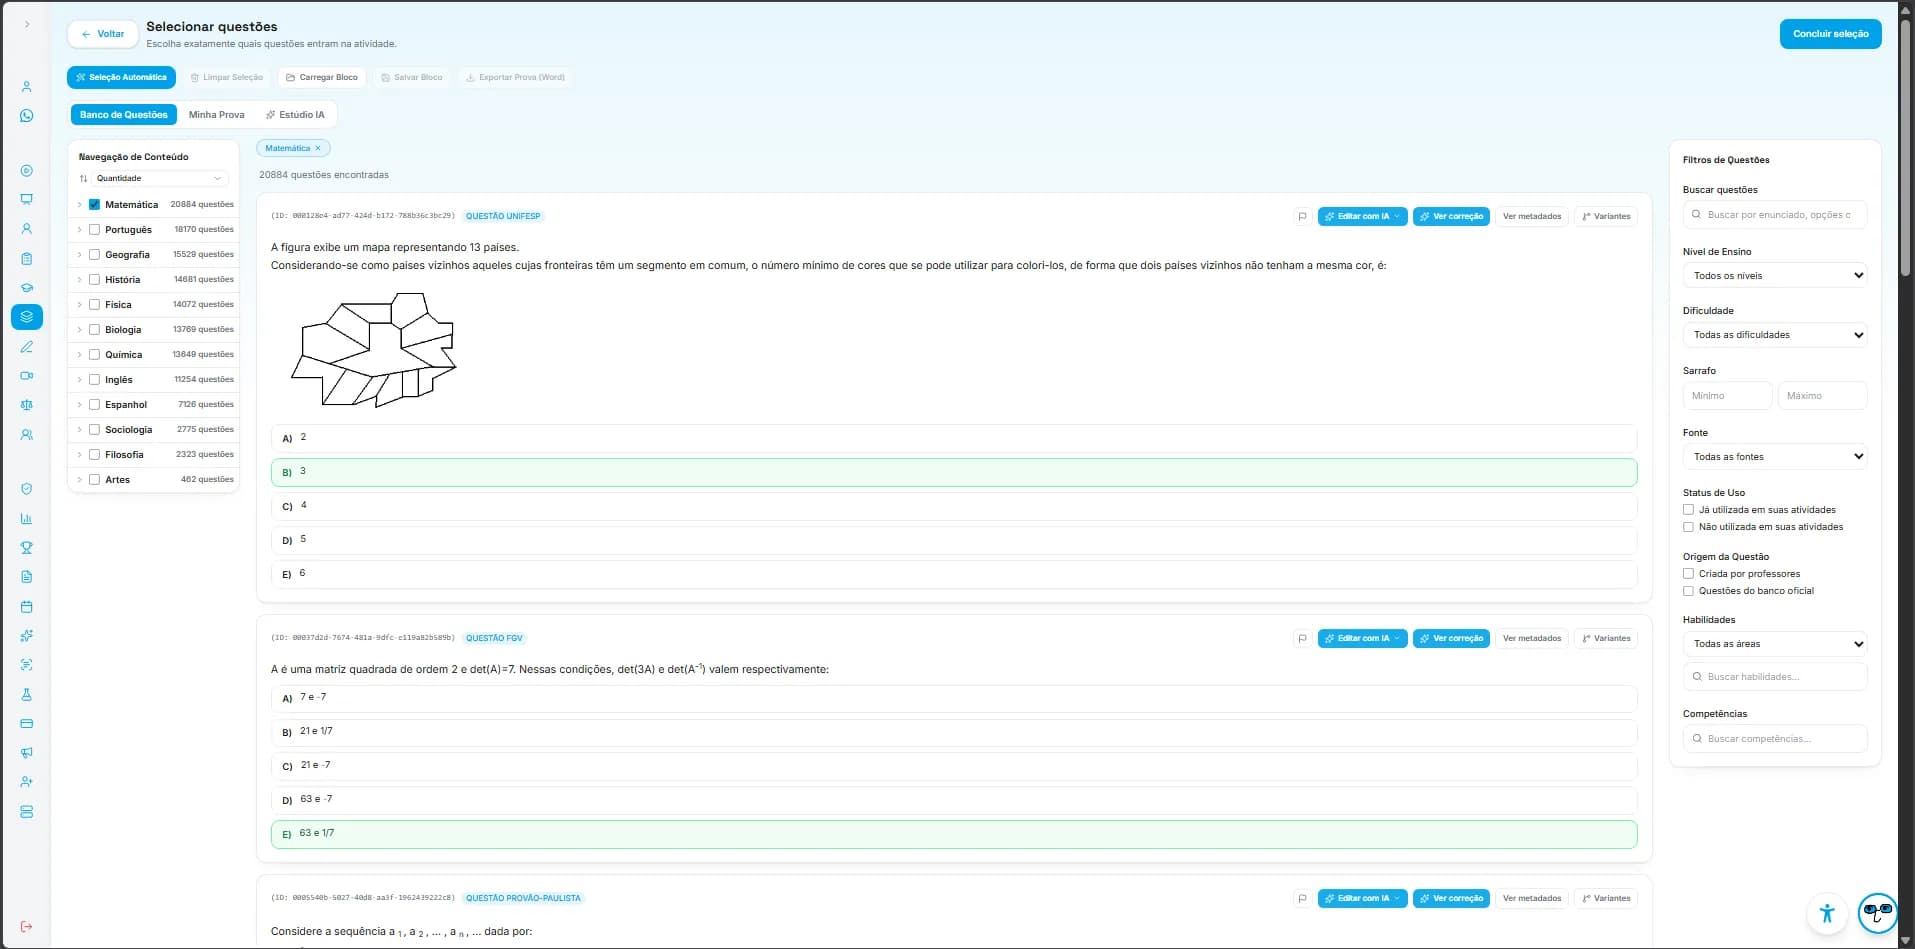Screen dimensions: 1915x949
Task: Open the Habilidades 'Todas as áreas' dropdown
Action: pos(1774,644)
